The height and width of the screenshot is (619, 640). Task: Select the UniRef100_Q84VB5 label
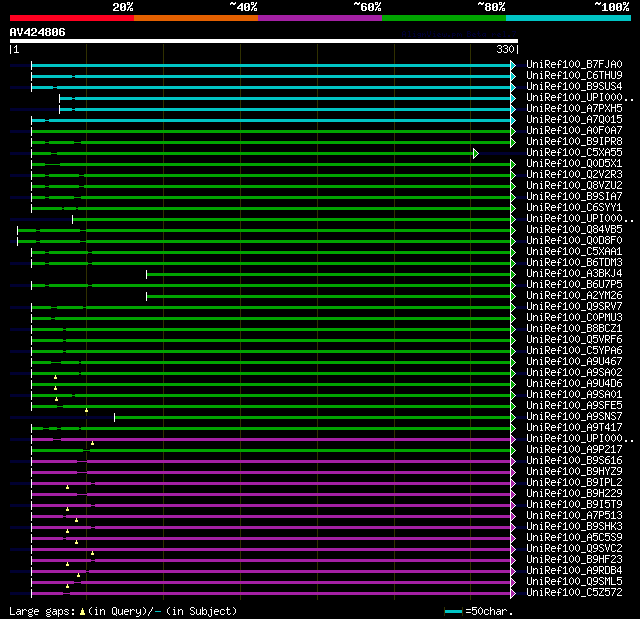pos(574,230)
